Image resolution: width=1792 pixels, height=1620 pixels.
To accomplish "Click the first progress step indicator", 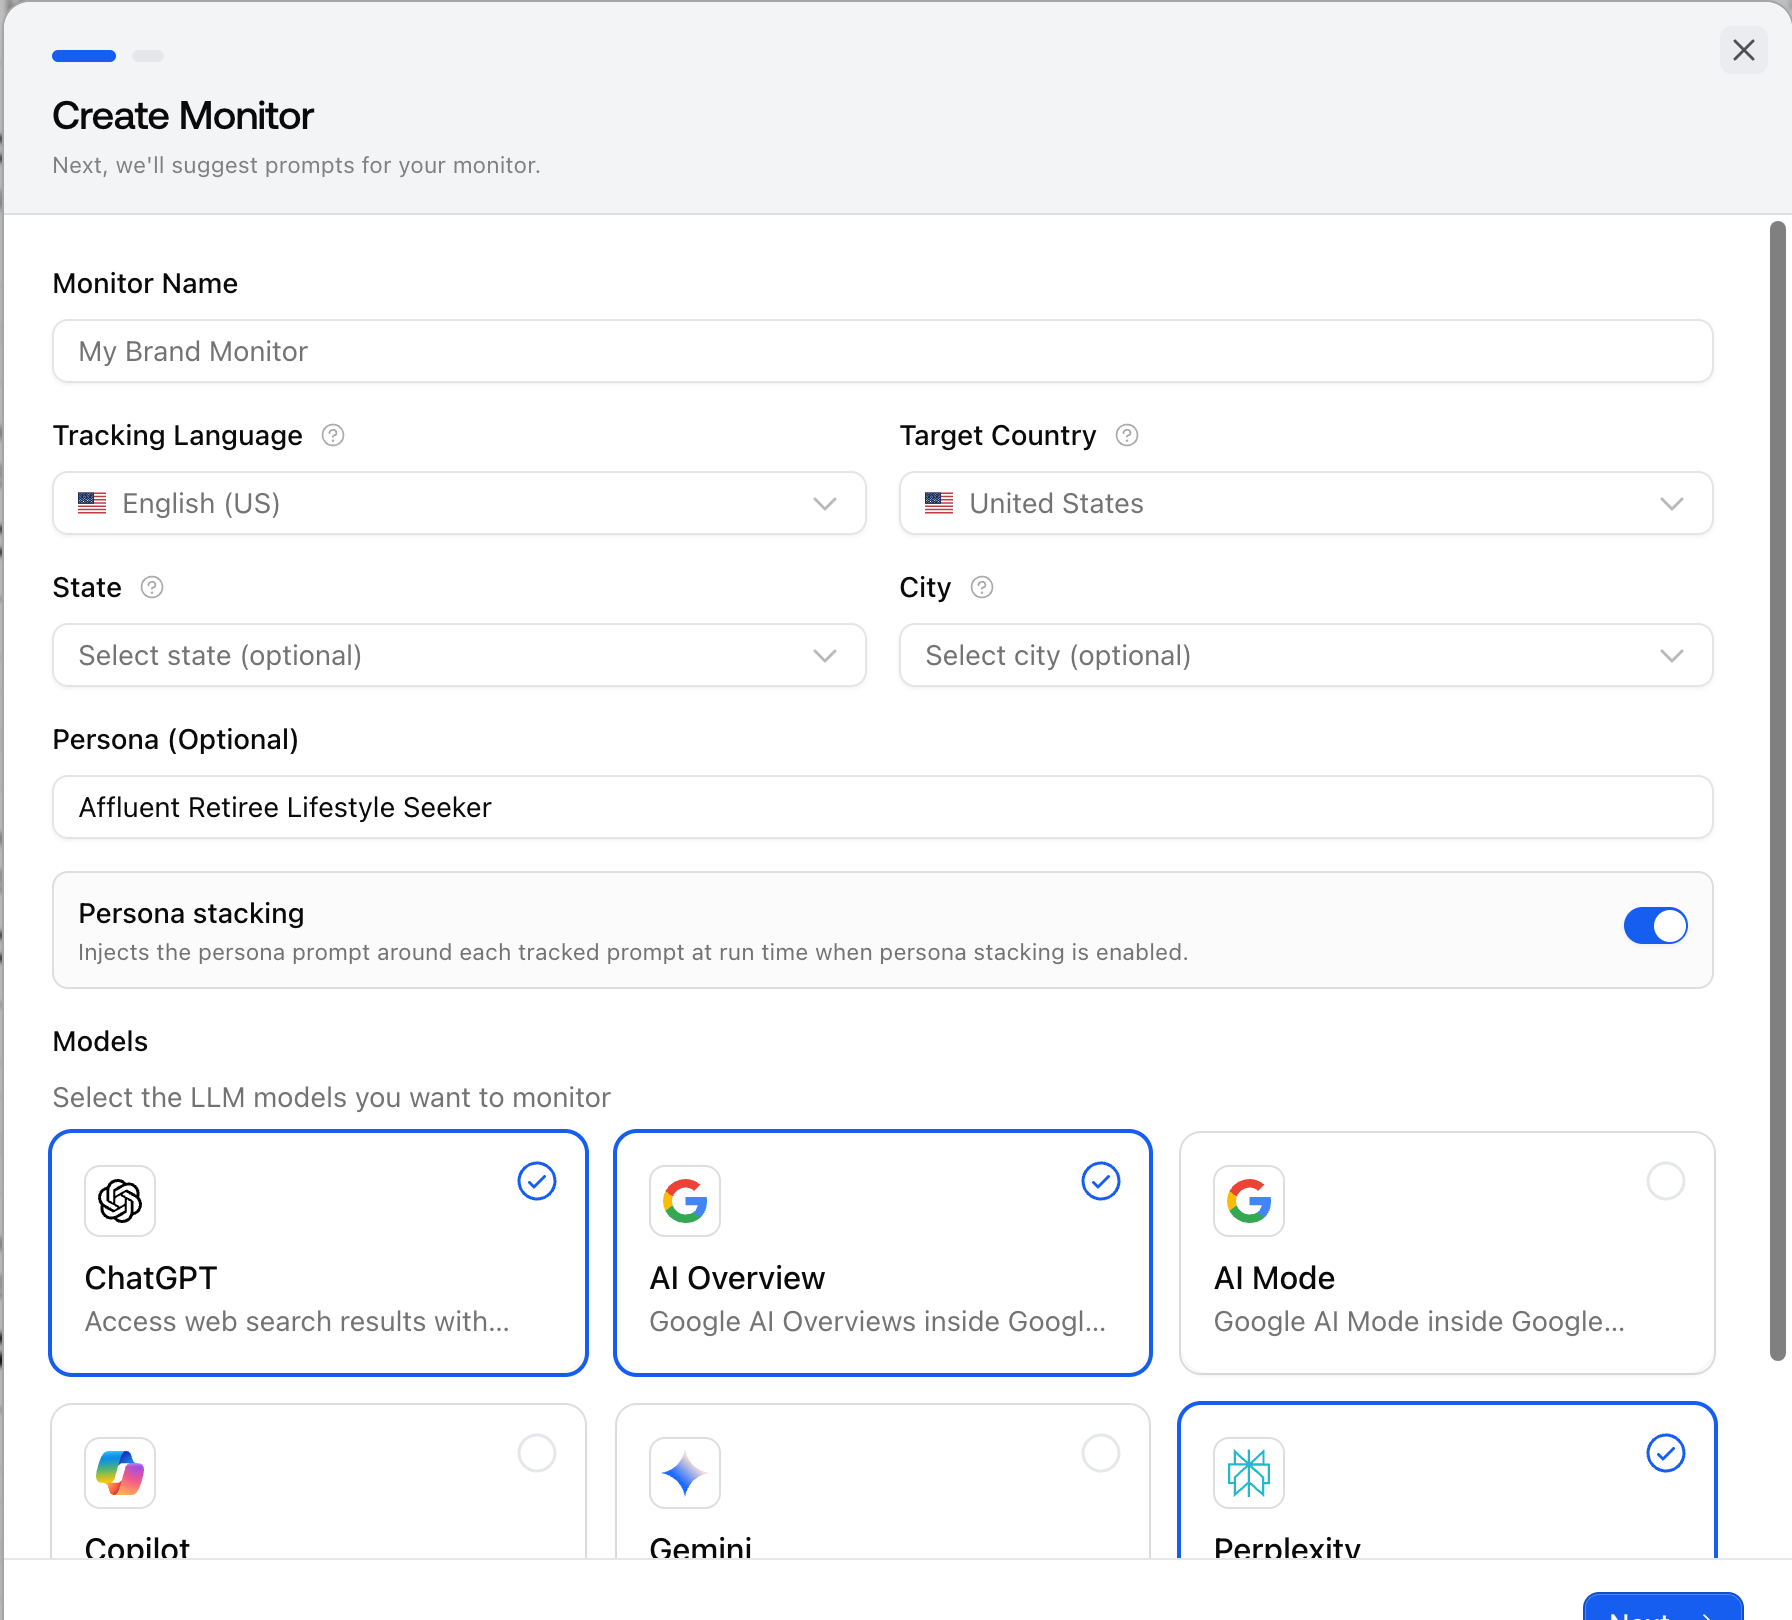I will (x=84, y=56).
